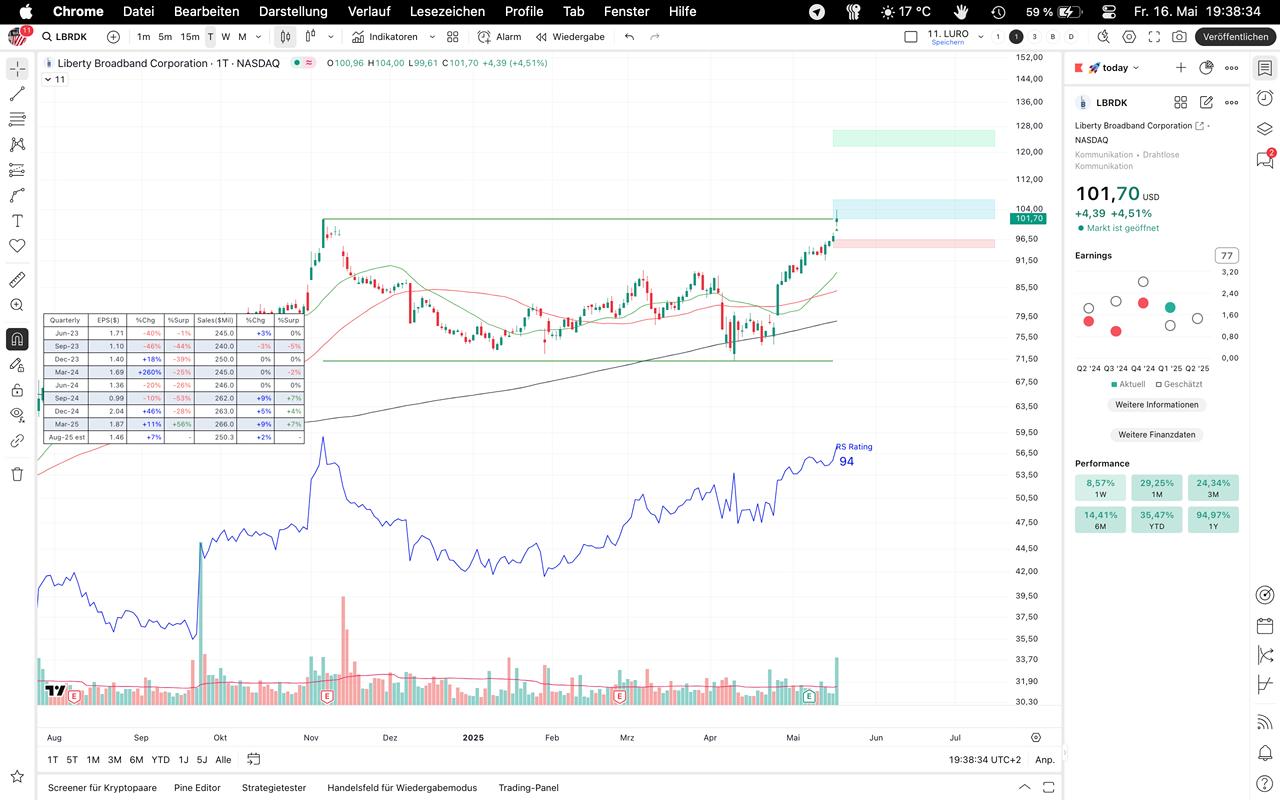
Task: Take a chart snapshot with camera icon
Action: click(1179, 37)
